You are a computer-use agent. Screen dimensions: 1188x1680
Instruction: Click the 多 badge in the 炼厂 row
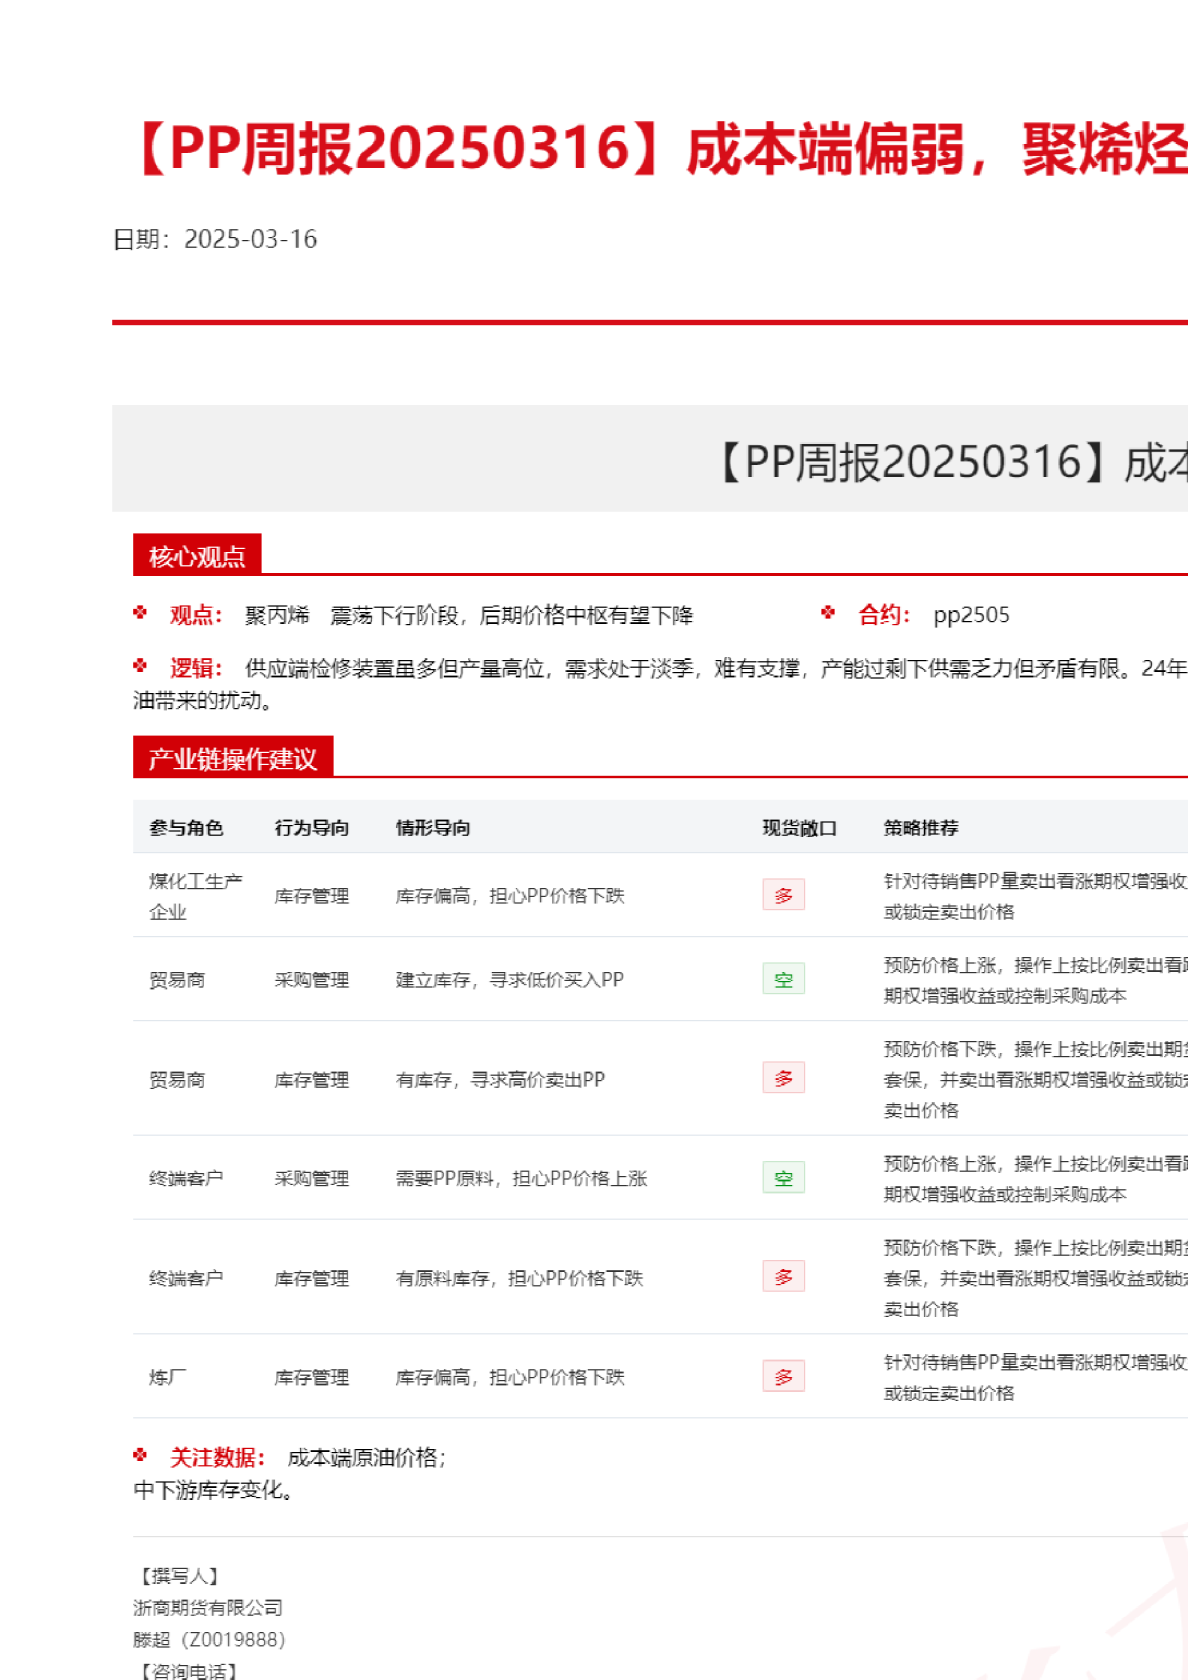click(783, 1377)
